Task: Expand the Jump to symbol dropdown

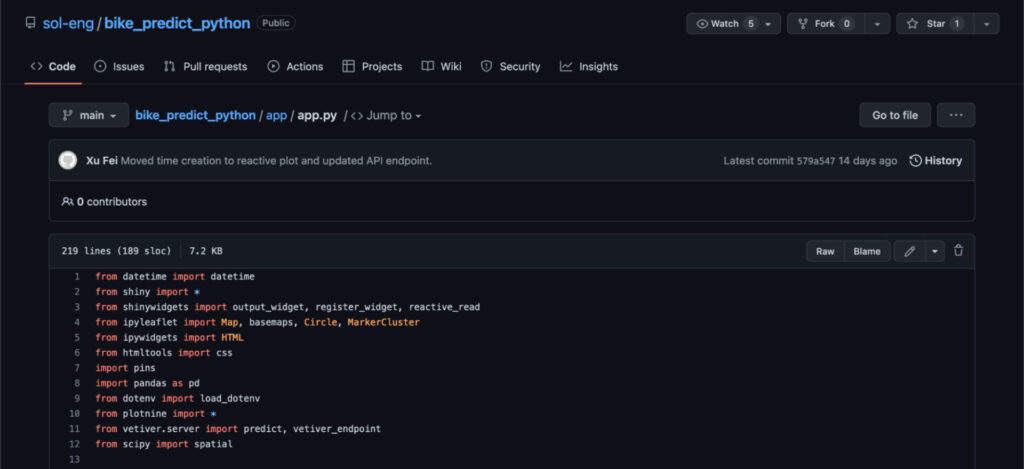Action: [386, 115]
